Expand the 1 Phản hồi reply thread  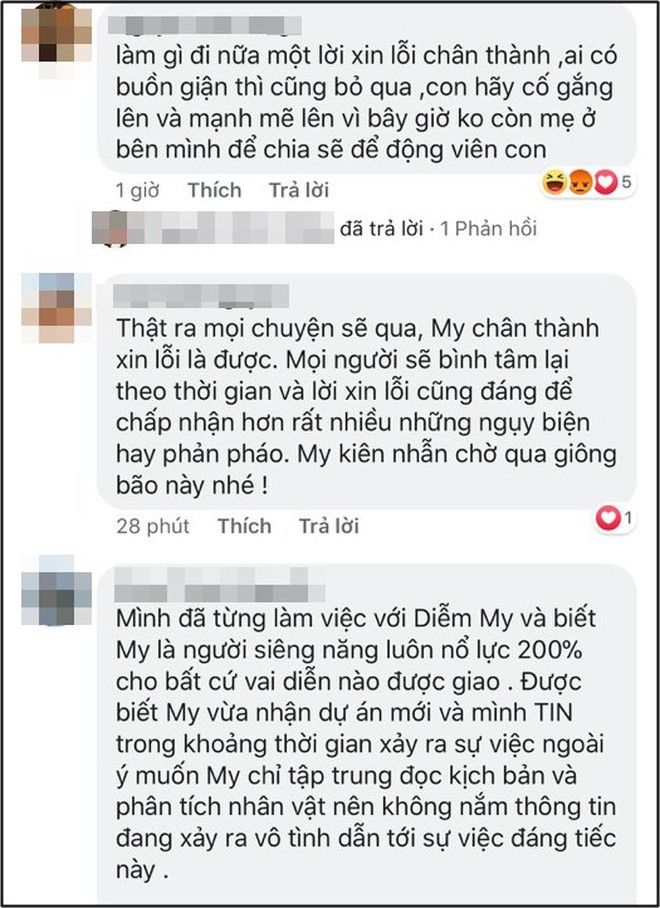coord(489,228)
